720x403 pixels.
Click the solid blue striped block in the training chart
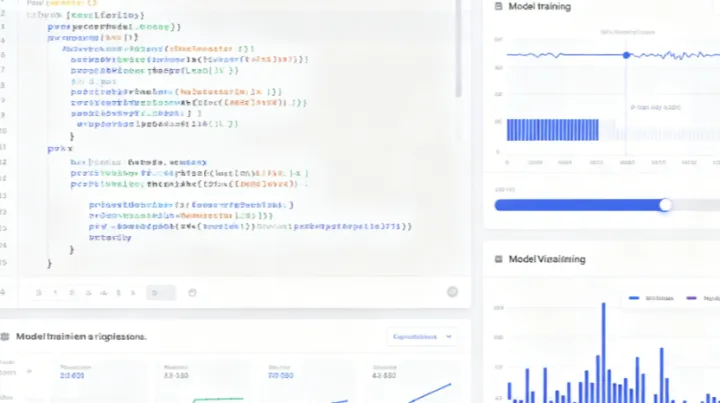(552, 129)
